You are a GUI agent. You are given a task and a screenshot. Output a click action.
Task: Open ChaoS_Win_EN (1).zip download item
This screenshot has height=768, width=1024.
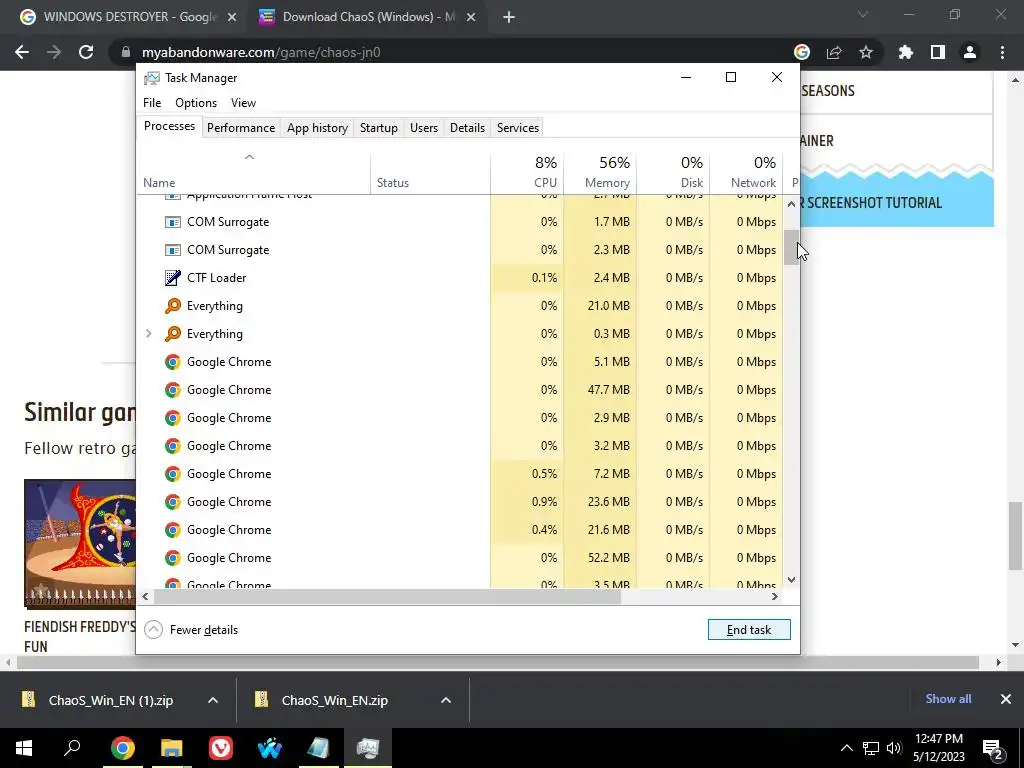tap(111, 700)
